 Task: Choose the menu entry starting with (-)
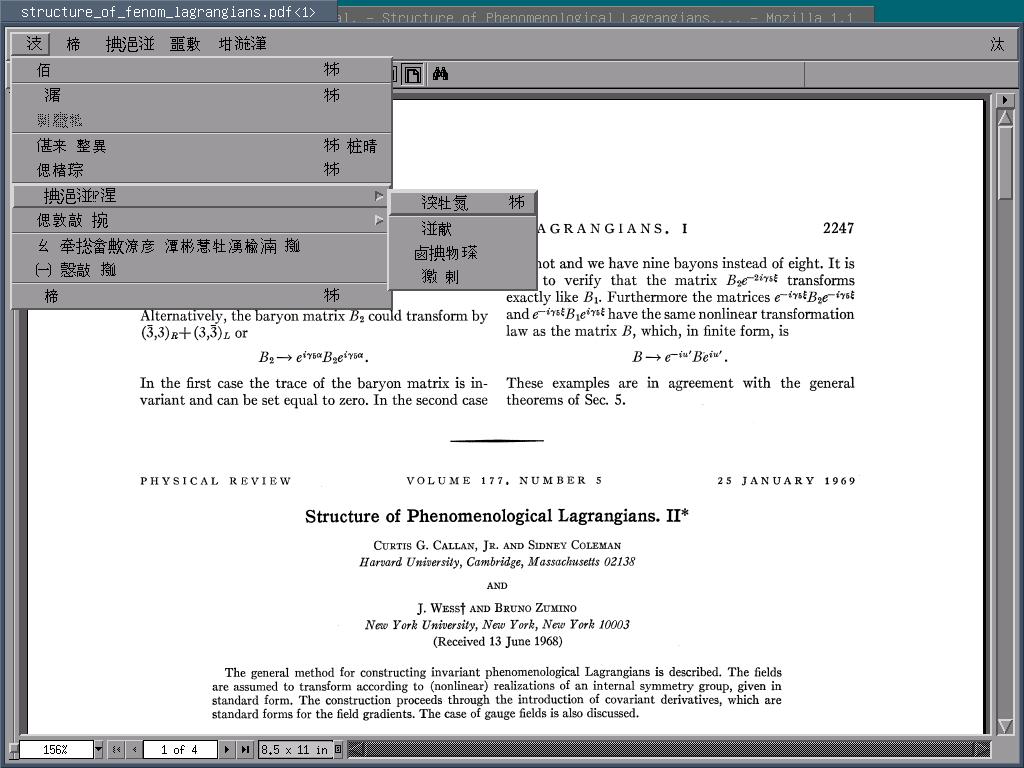[201, 269]
